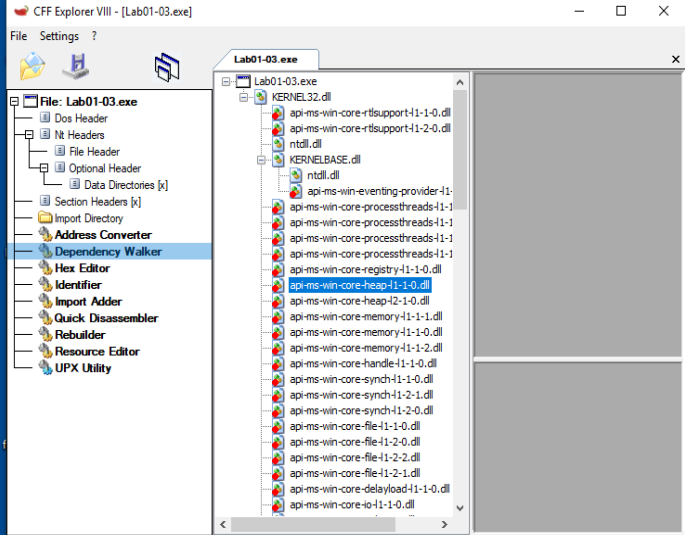Image resolution: width=685 pixels, height=535 pixels.
Task: Select api-ms-win-core-rtlsupport-l1-1-0.dll
Action: point(370,113)
